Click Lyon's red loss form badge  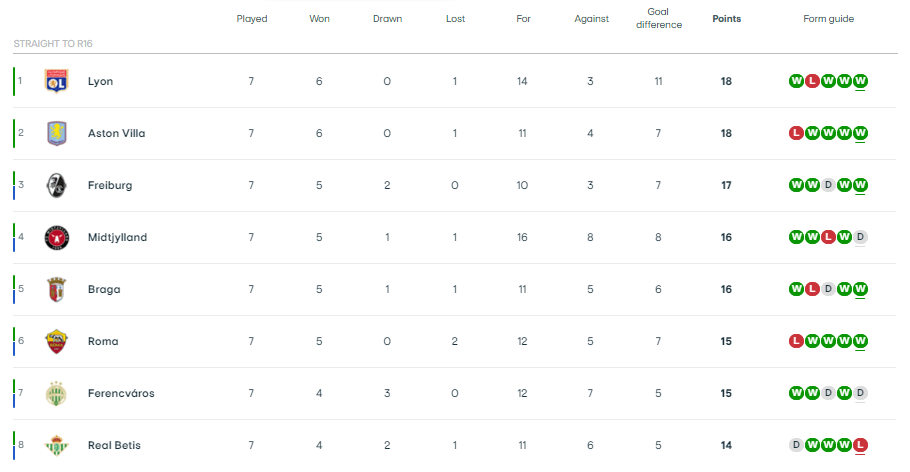812,81
